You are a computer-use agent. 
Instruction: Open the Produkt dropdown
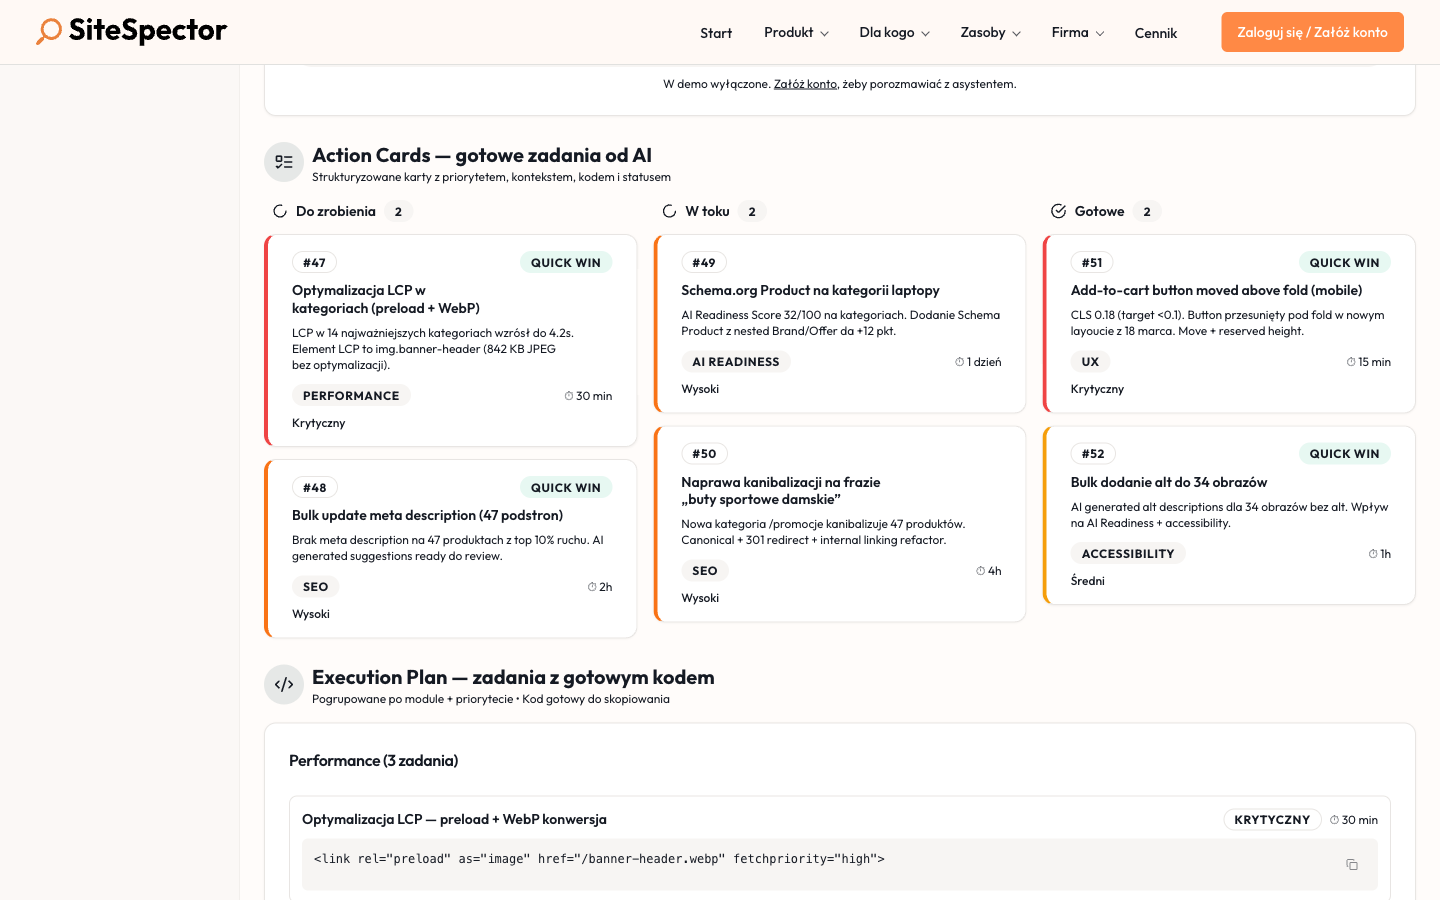795,32
